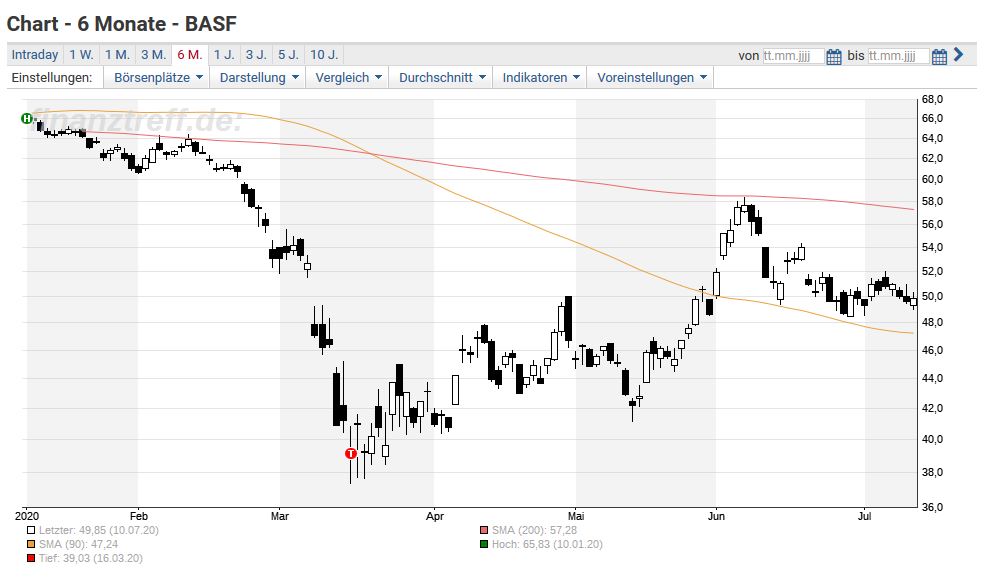Click the 'Jul' x-axis label
Screen dimensions: 989x577
[864, 516]
